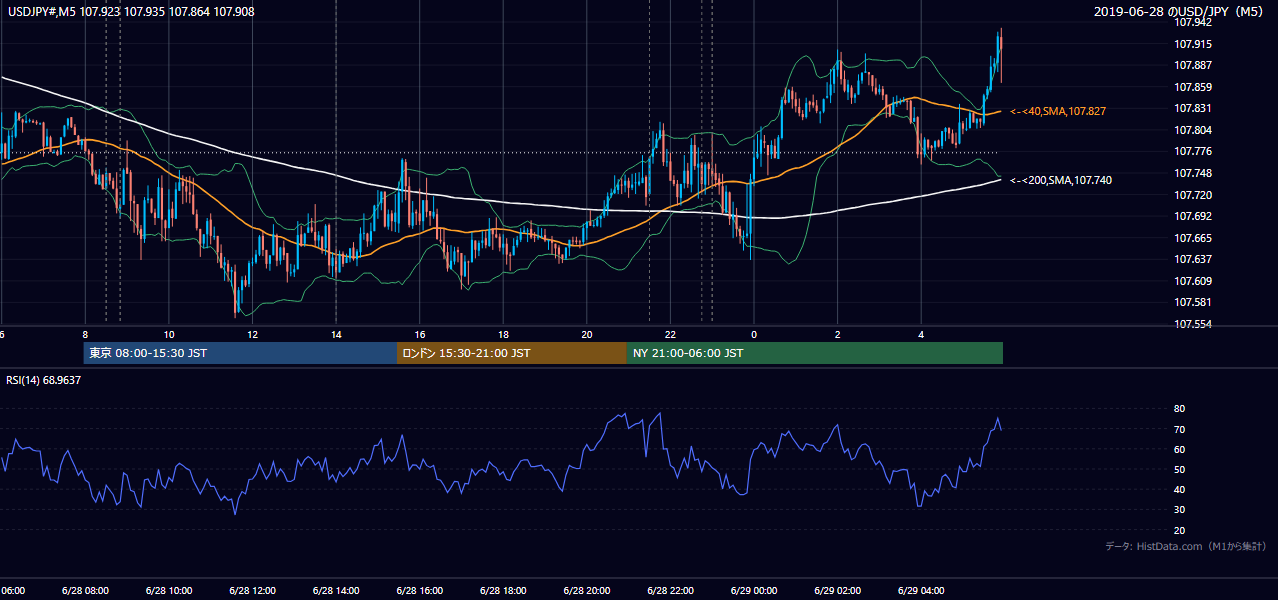This screenshot has width=1278, height=600.
Task: Click price axis label 107.915
Action: (1194, 44)
